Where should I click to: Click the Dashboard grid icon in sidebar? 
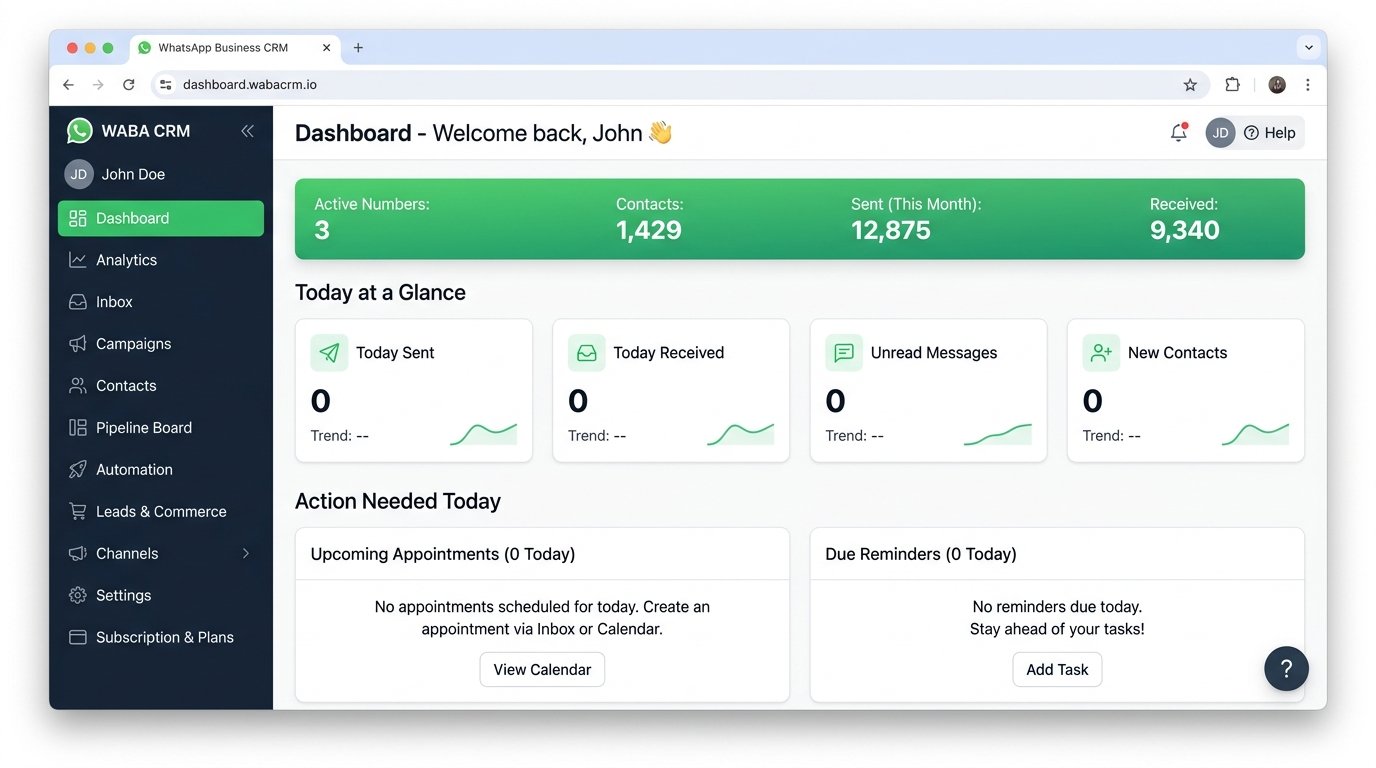[77, 218]
